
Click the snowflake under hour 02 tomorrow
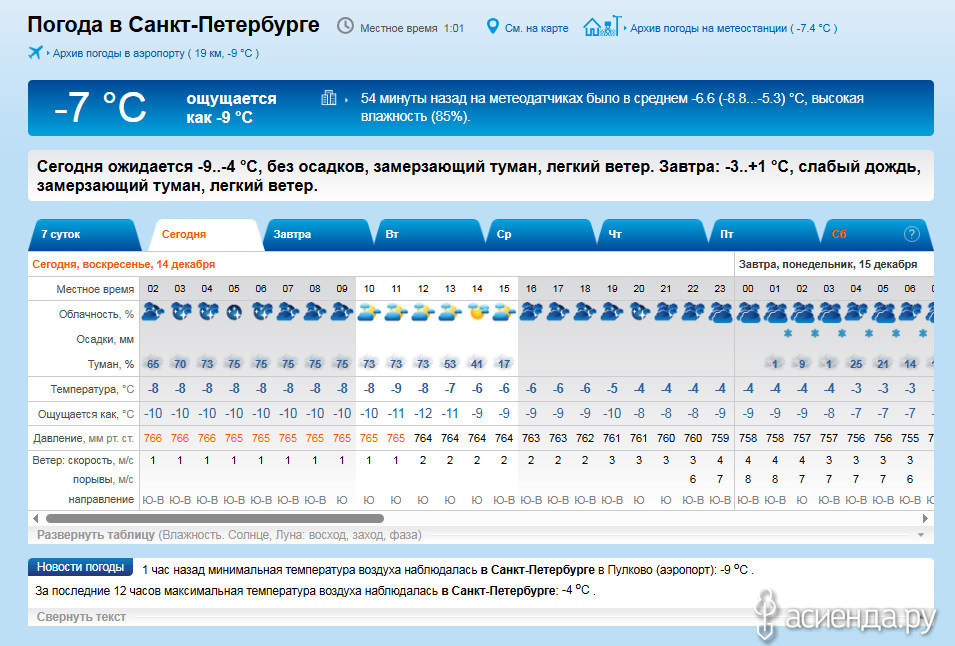point(802,334)
